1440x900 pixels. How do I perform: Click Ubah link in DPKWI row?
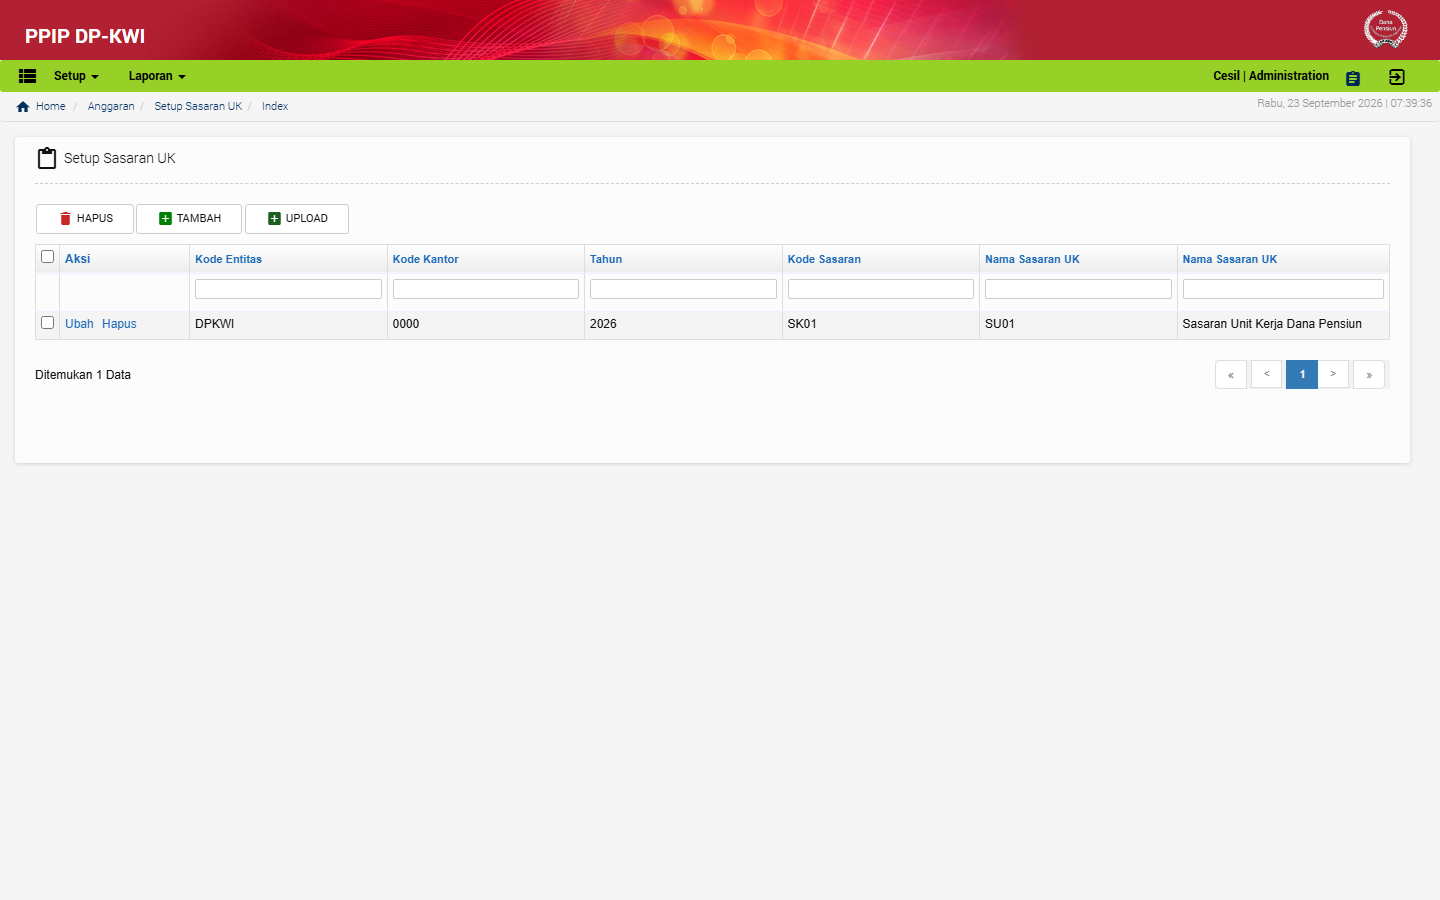point(79,324)
